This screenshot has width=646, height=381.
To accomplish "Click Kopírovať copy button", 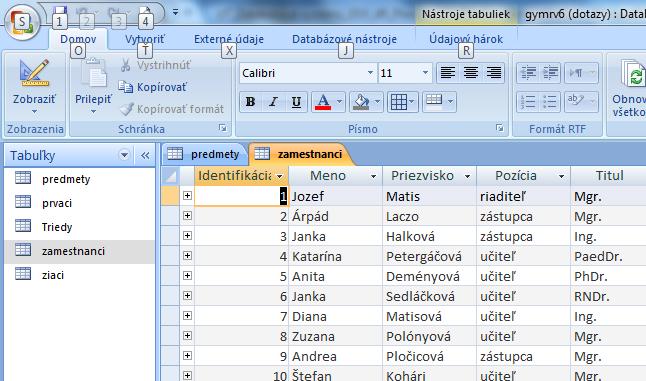I will click(153, 87).
